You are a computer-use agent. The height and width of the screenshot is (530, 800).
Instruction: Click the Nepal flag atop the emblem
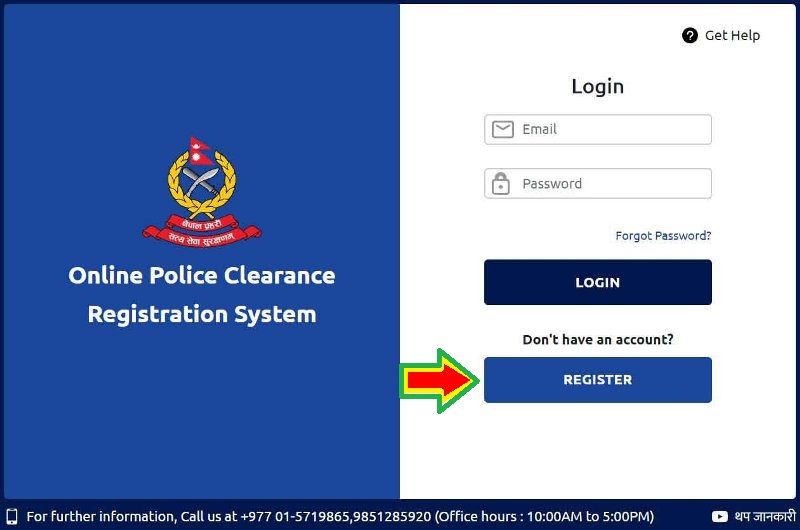click(199, 151)
